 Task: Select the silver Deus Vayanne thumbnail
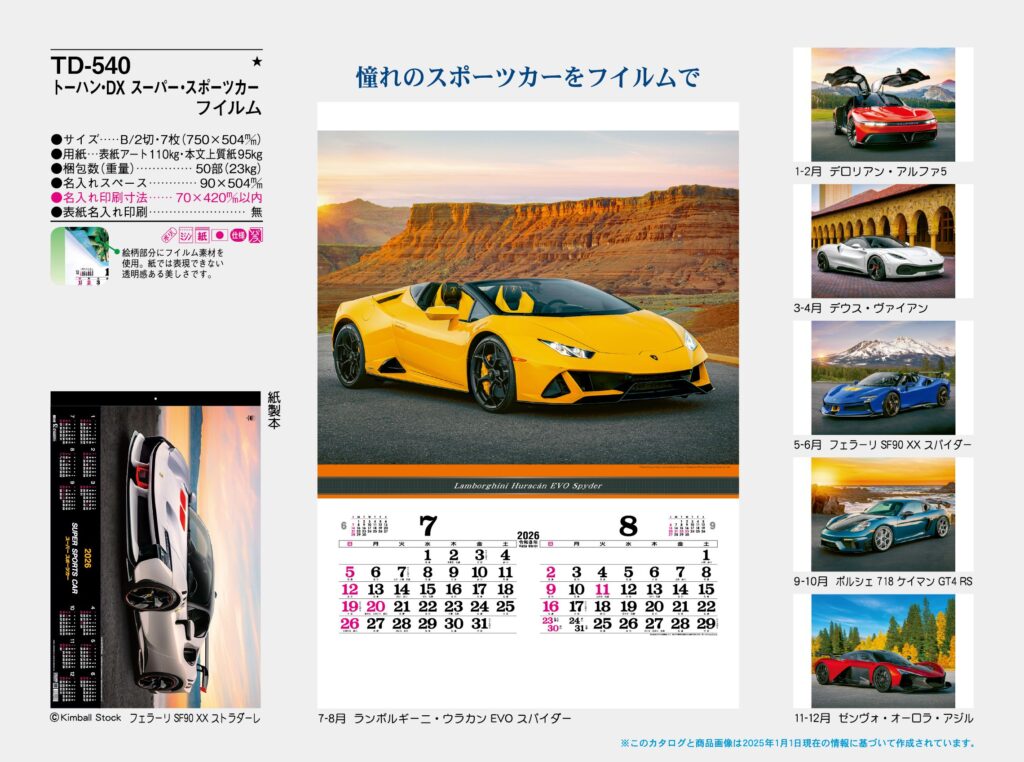[882, 241]
